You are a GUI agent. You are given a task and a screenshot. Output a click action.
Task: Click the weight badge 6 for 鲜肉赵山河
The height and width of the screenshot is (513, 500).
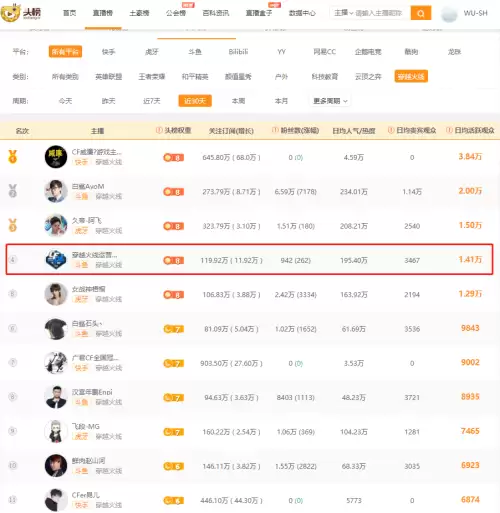click(x=173, y=466)
